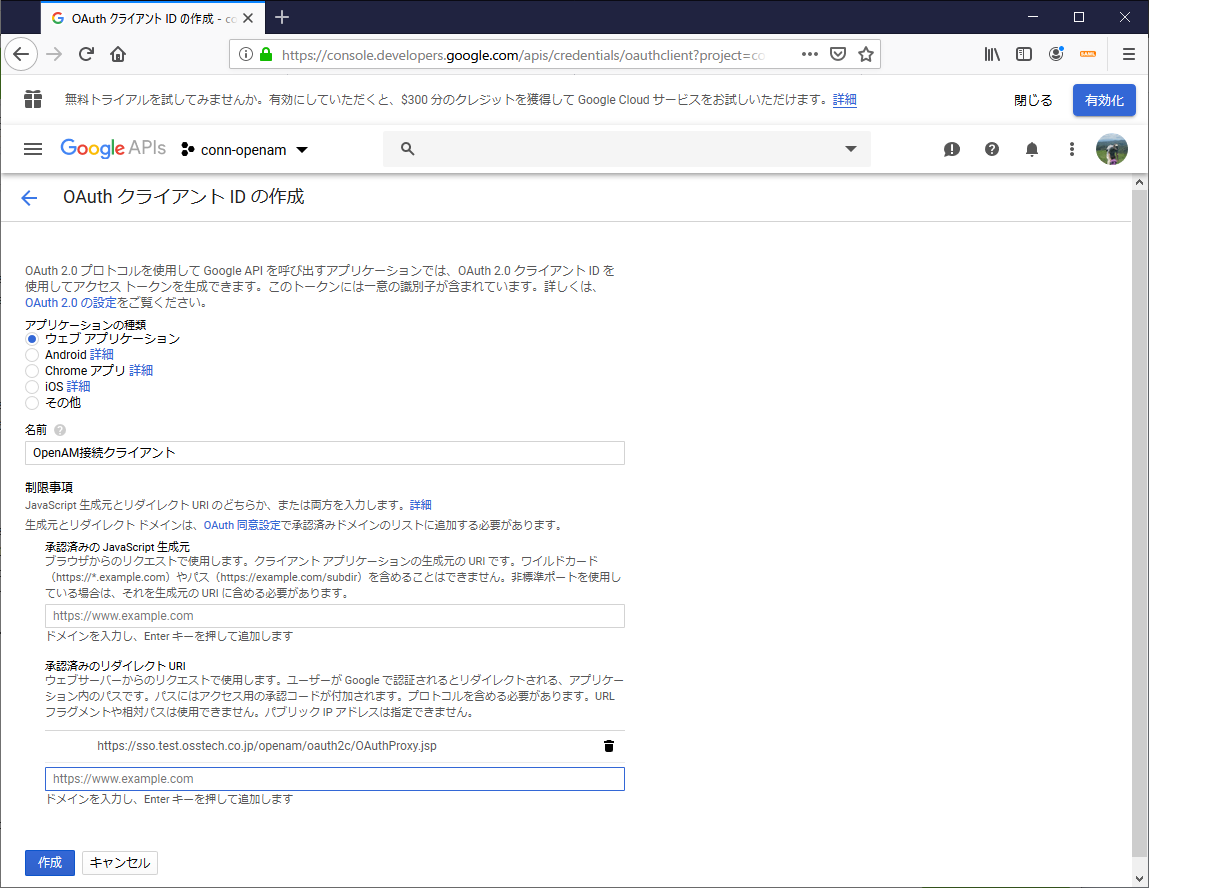Open the Firefox page actions ... dropdown
The width and height of the screenshot is (1228, 888).
click(809, 54)
